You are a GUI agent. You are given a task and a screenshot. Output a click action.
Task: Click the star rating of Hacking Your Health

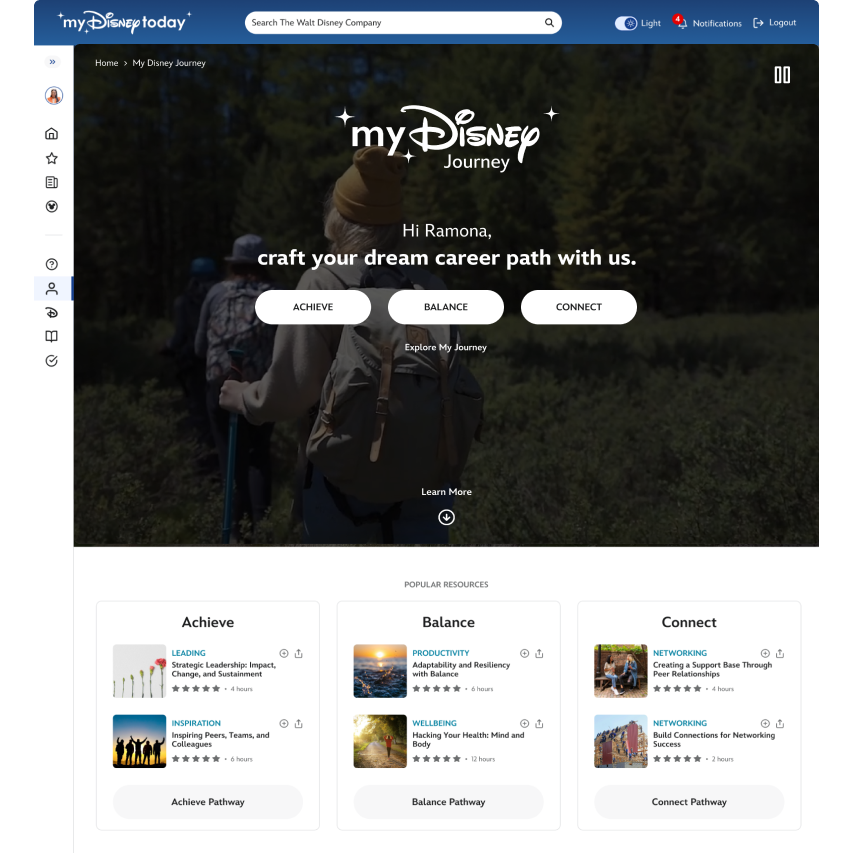coord(436,759)
